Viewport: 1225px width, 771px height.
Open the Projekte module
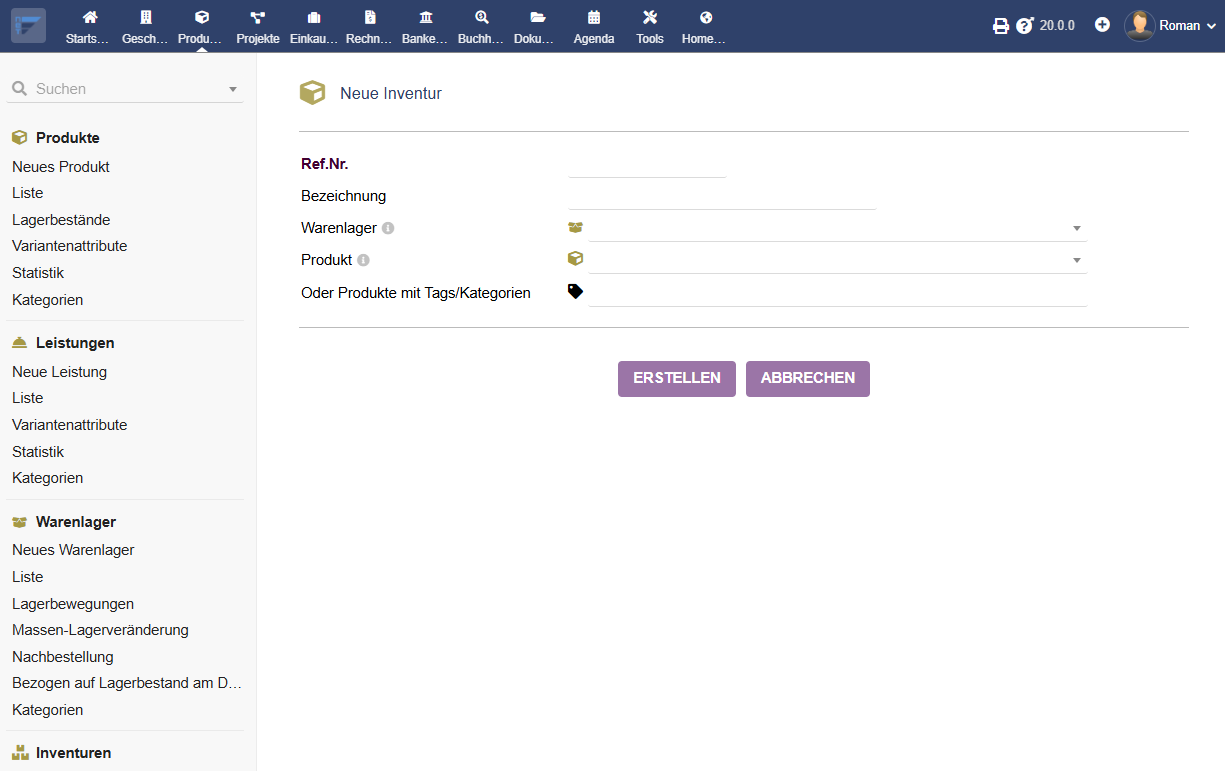tap(258, 26)
